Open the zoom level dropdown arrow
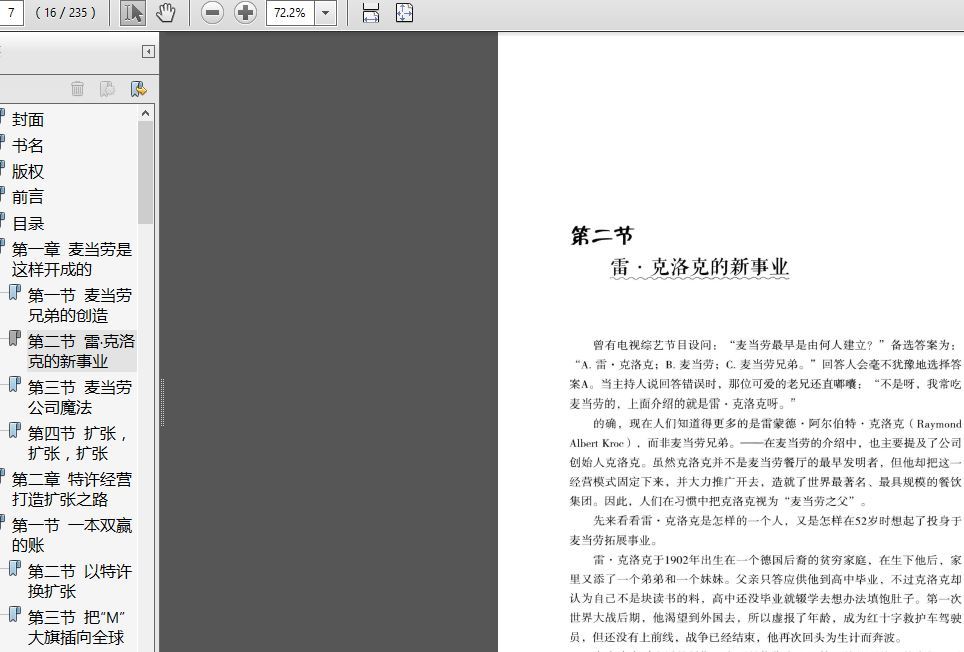964x652 pixels. click(x=325, y=13)
